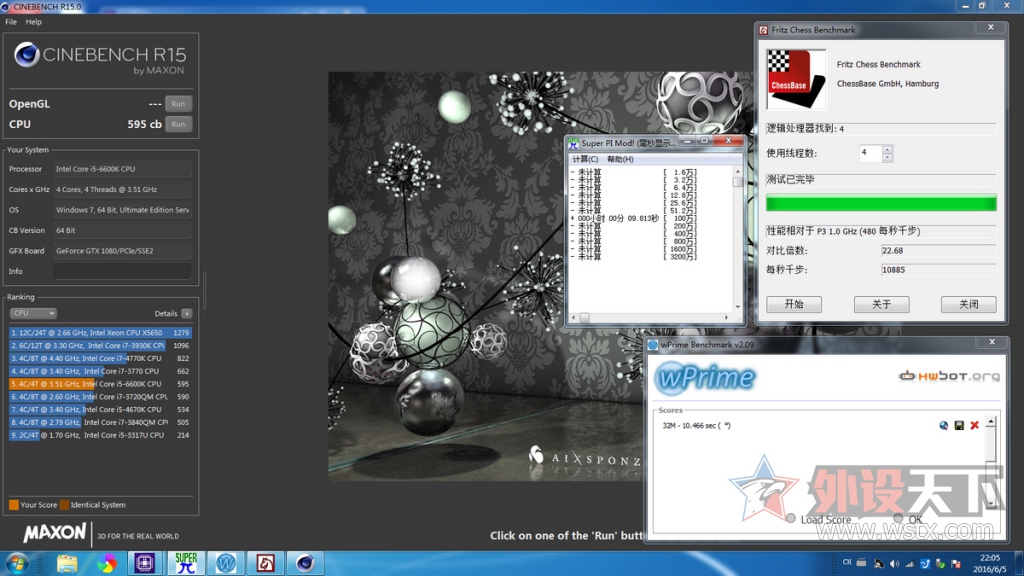Select the Core i7-3720QM ranking row
Screen dimensions: 1024x576
100,396
